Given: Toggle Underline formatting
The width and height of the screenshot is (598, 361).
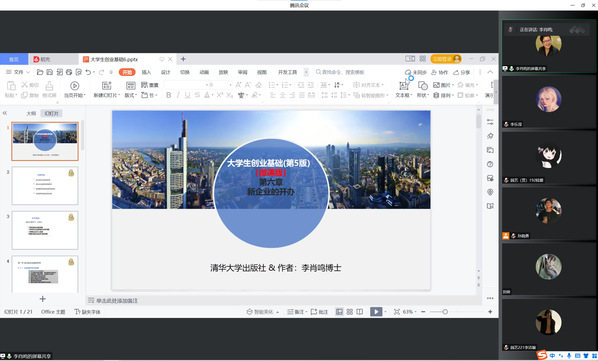Looking at the screenshot, I should click(x=187, y=95).
